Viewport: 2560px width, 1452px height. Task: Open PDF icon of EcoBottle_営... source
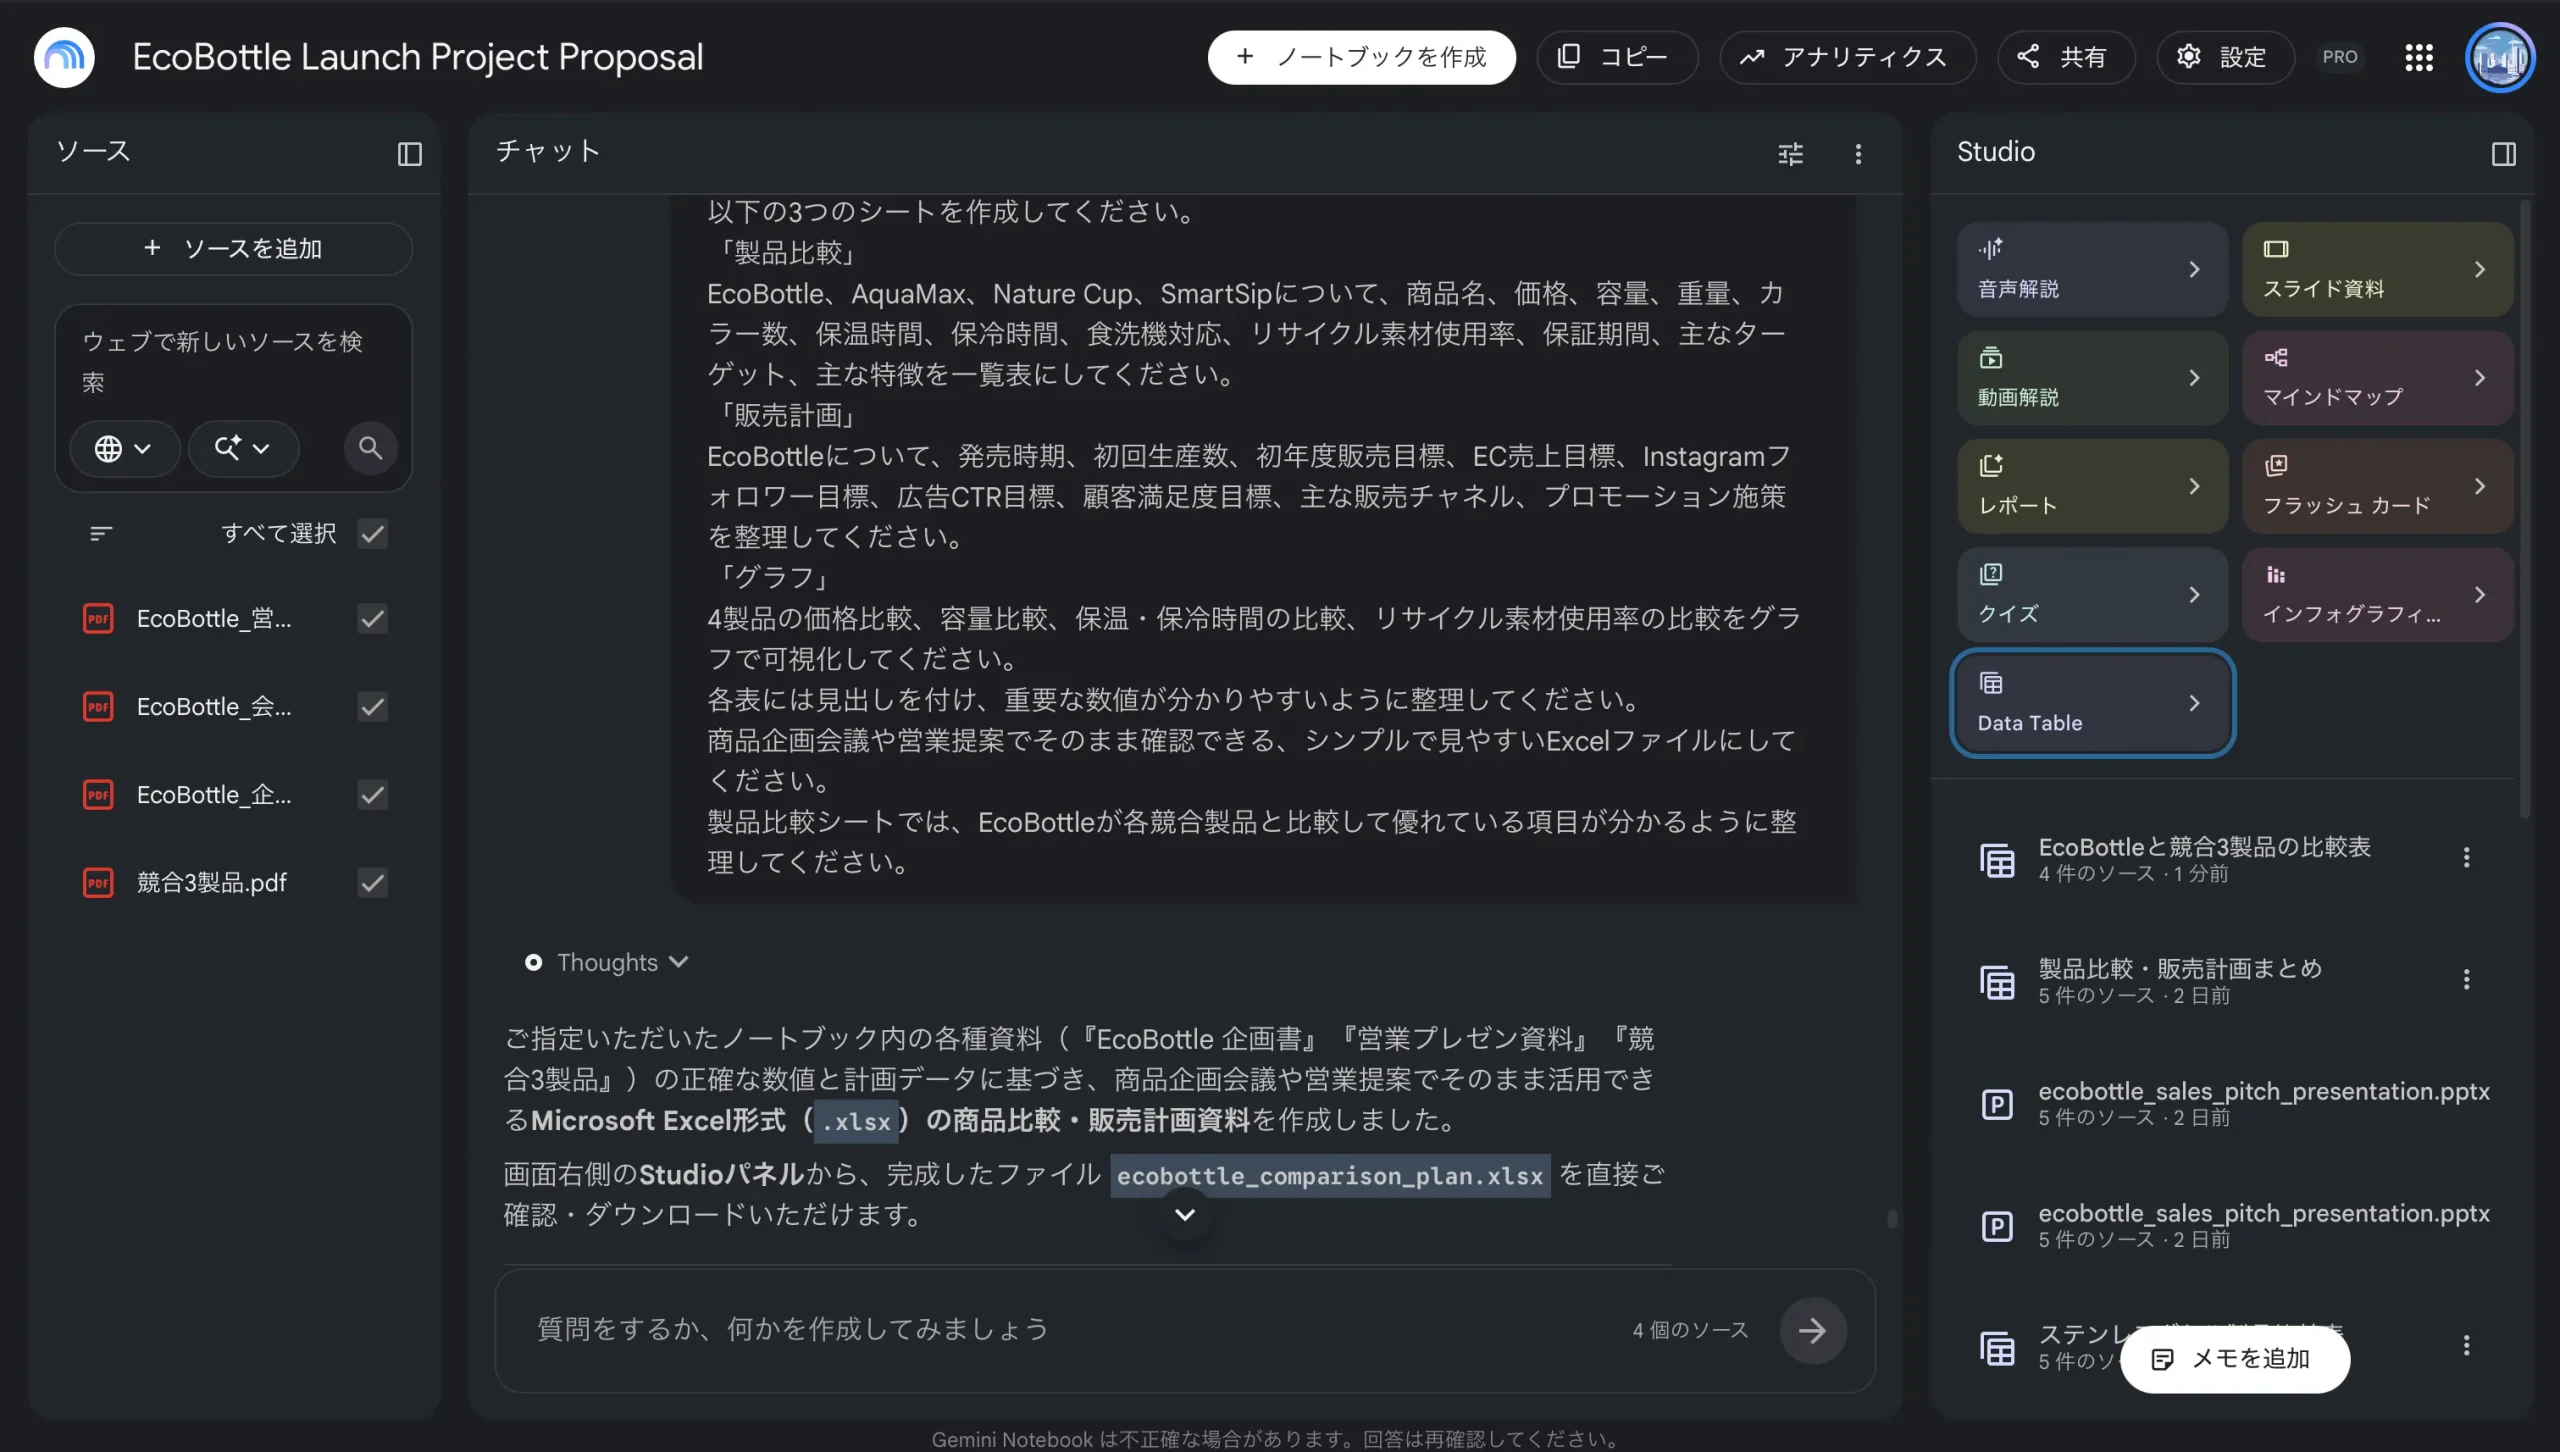pos(98,618)
